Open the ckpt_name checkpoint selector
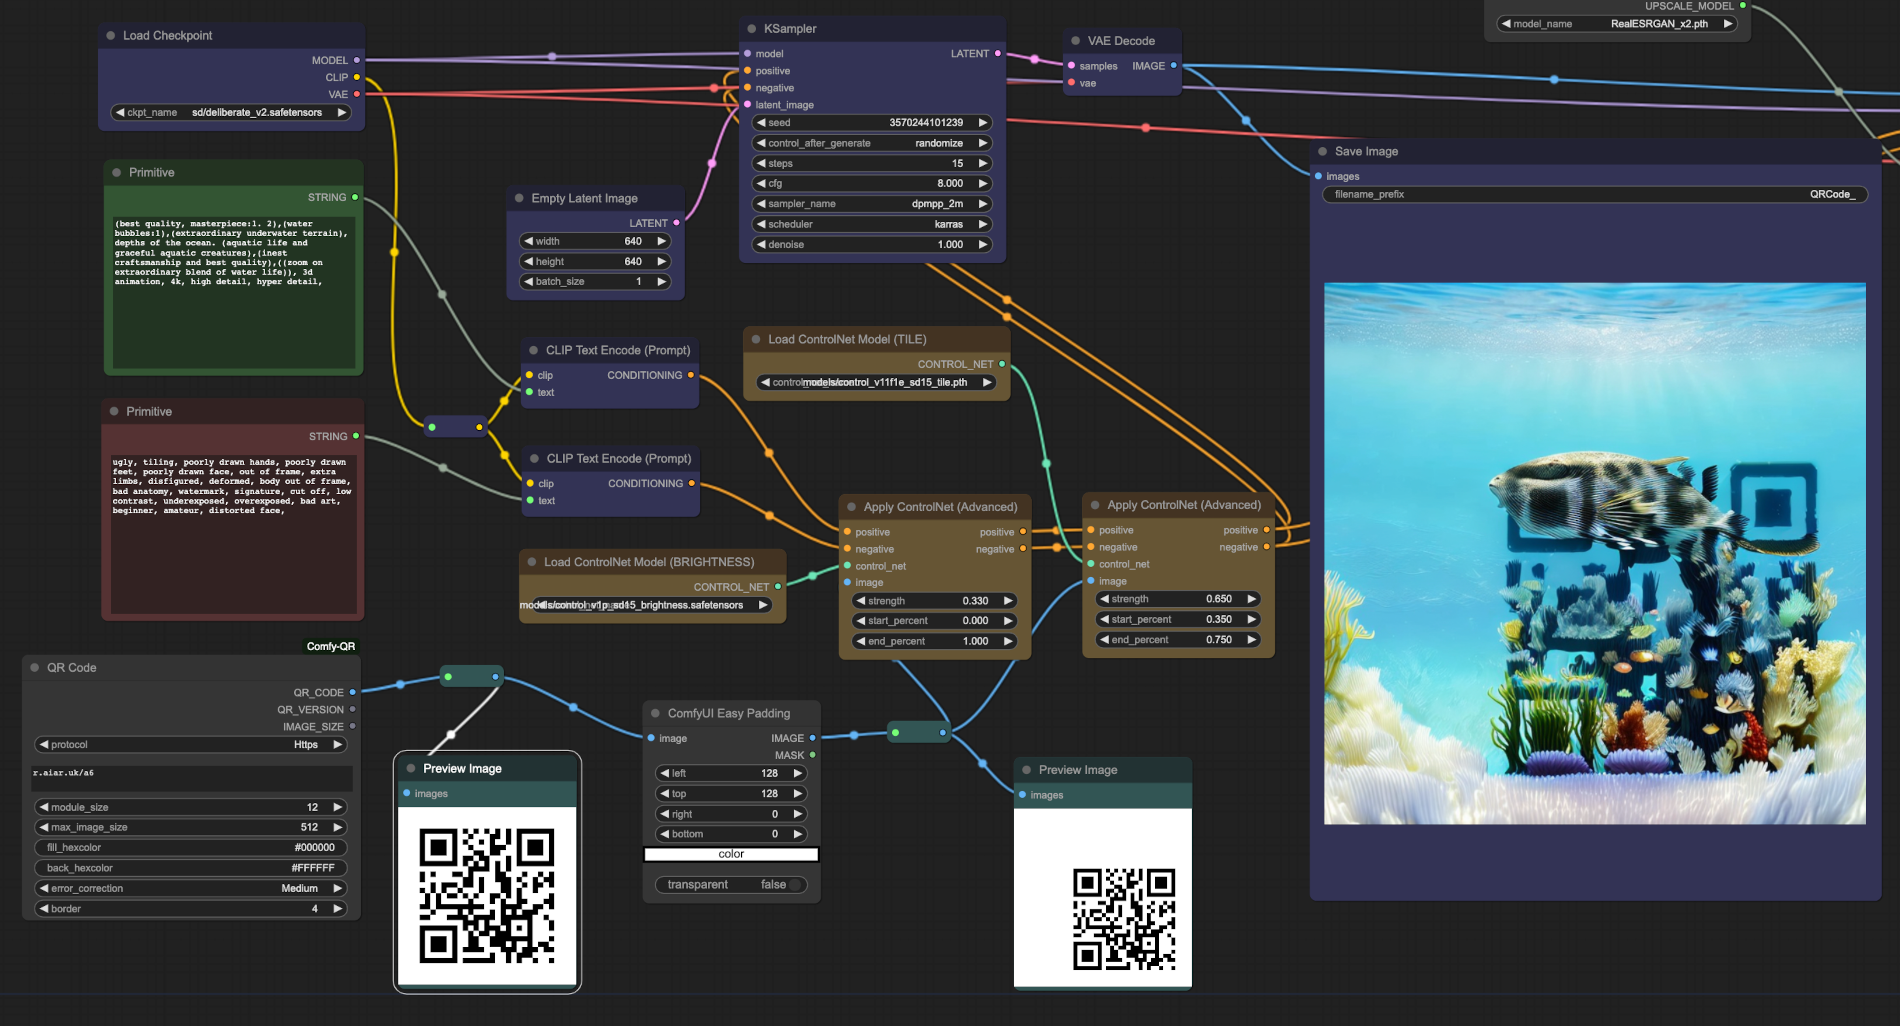The width and height of the screenshot is (1900, 1026). click(231, 112)
